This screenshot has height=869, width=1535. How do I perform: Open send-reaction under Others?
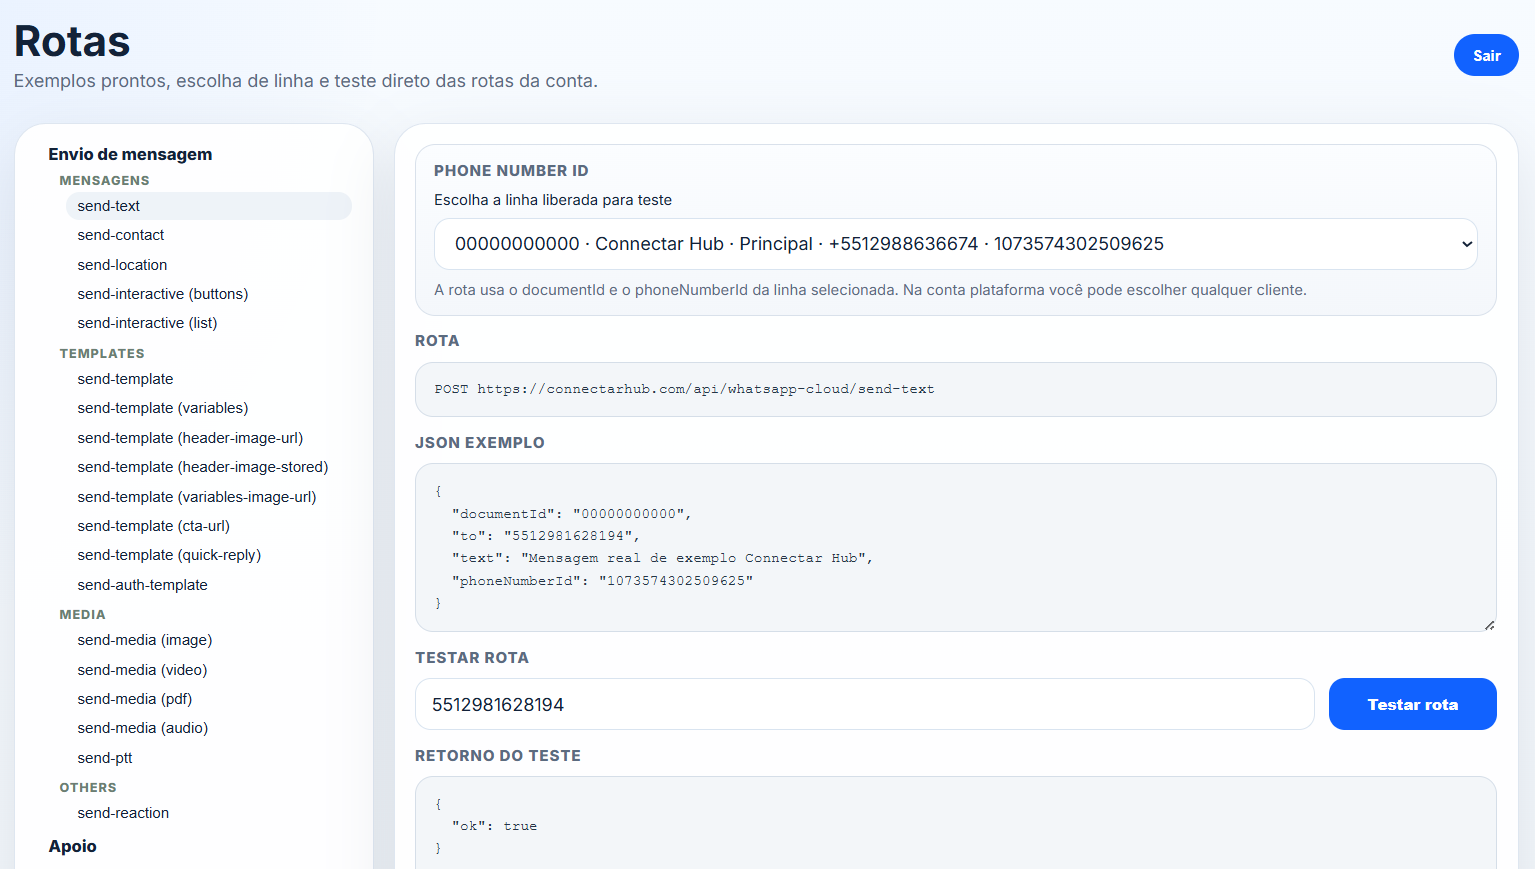(123, 813)
